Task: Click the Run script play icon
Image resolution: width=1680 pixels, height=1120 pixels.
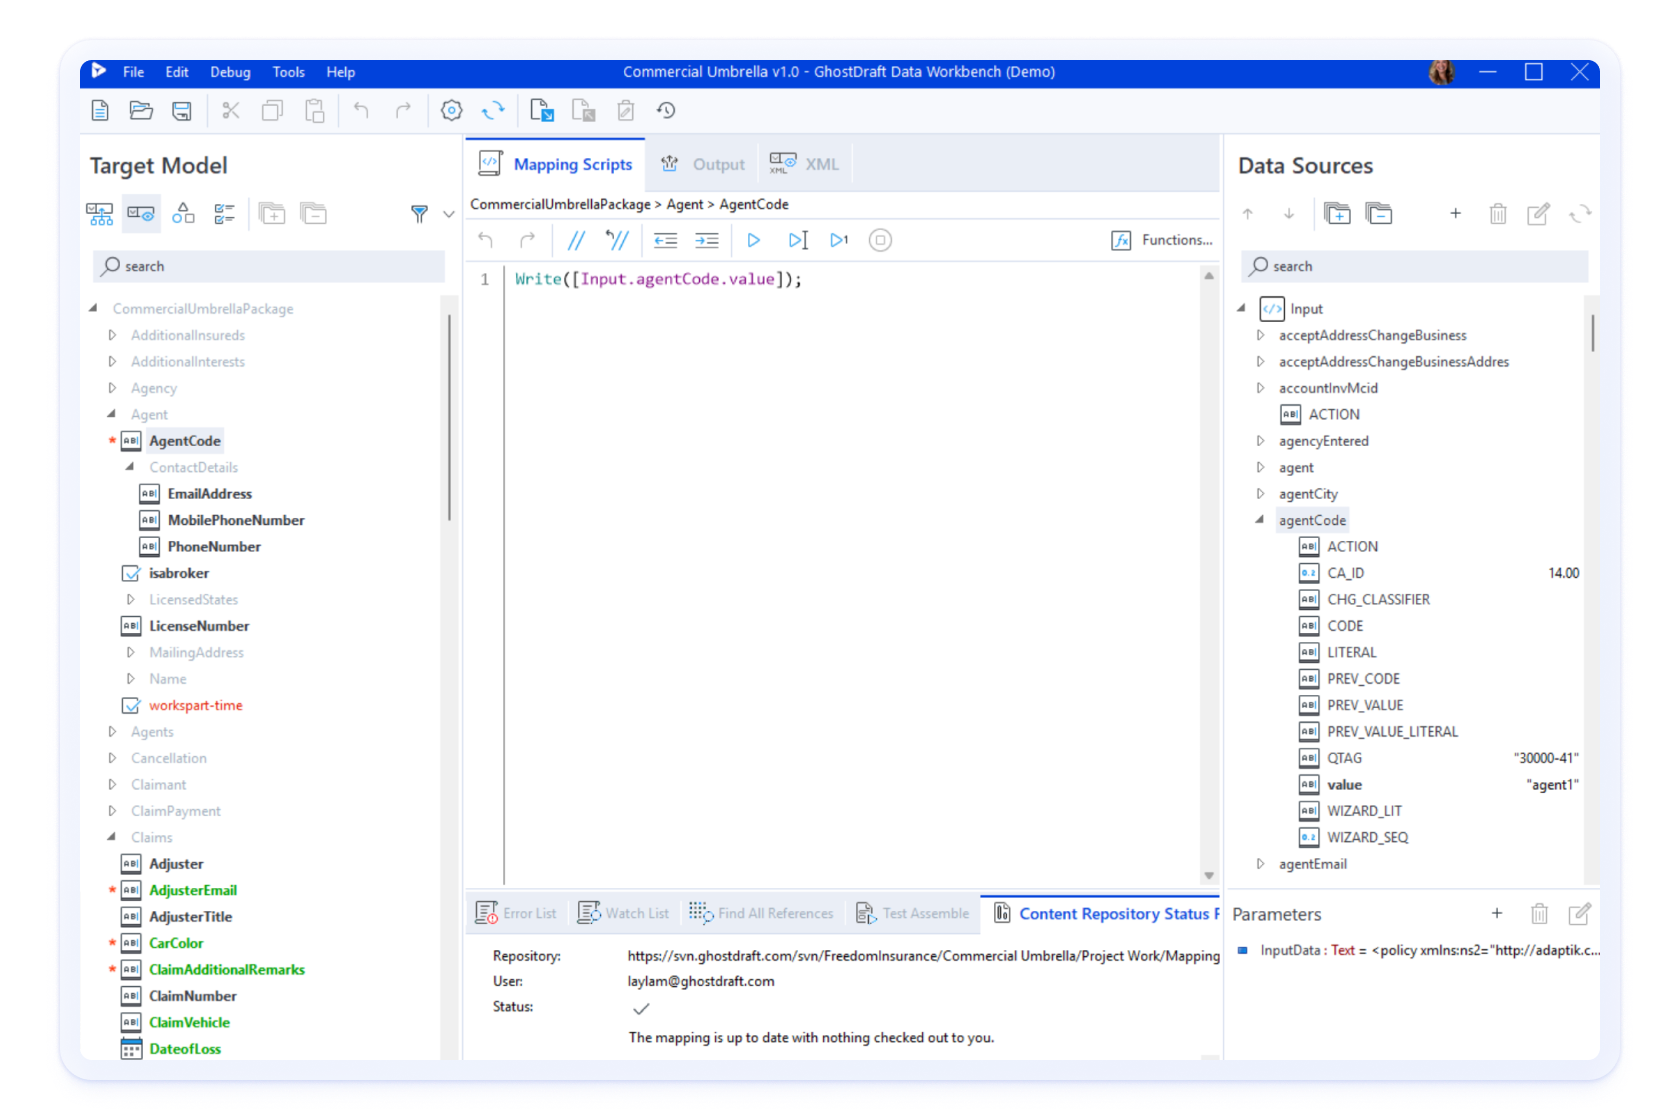Action: (x=754, y=240)
